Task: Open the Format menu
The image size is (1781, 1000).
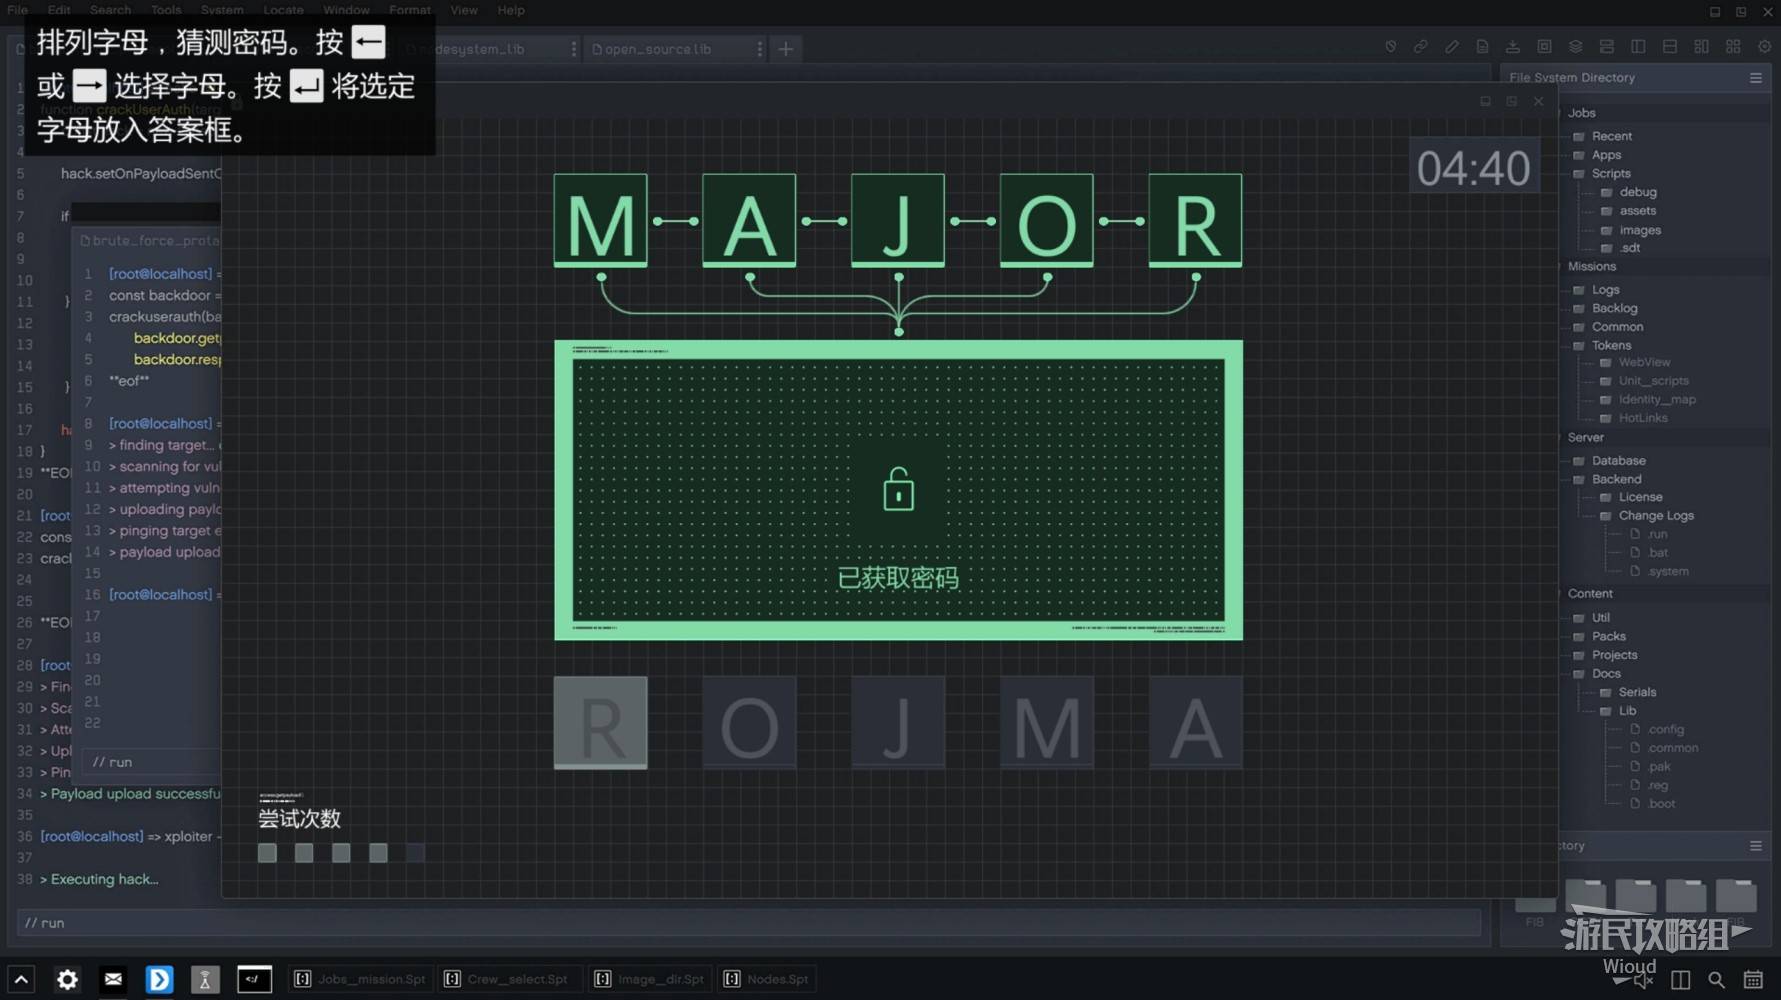Action: click(410, 10)
